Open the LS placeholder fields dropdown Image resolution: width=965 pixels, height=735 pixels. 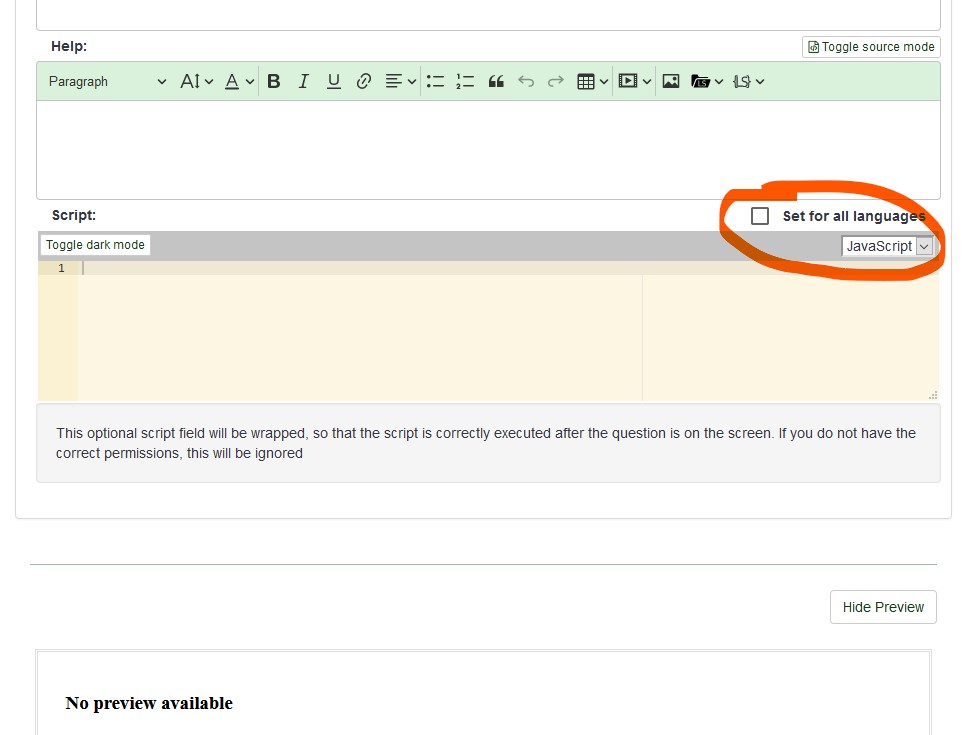[748, 81]
